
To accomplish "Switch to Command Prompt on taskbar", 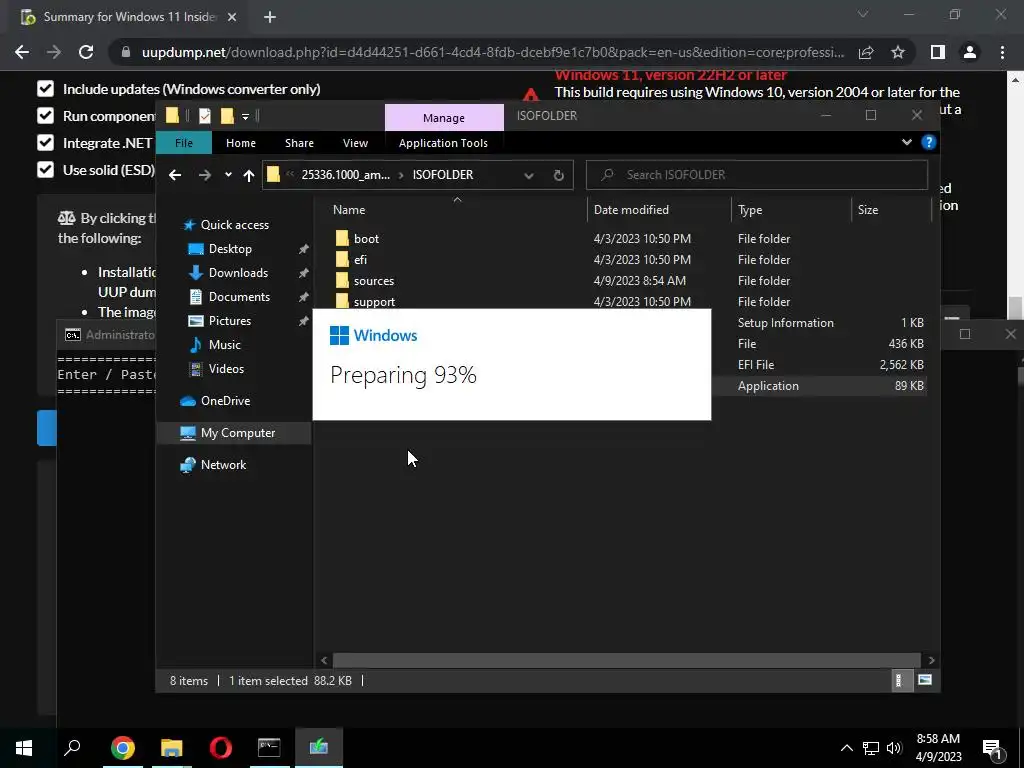I will [x=269, y=748].
